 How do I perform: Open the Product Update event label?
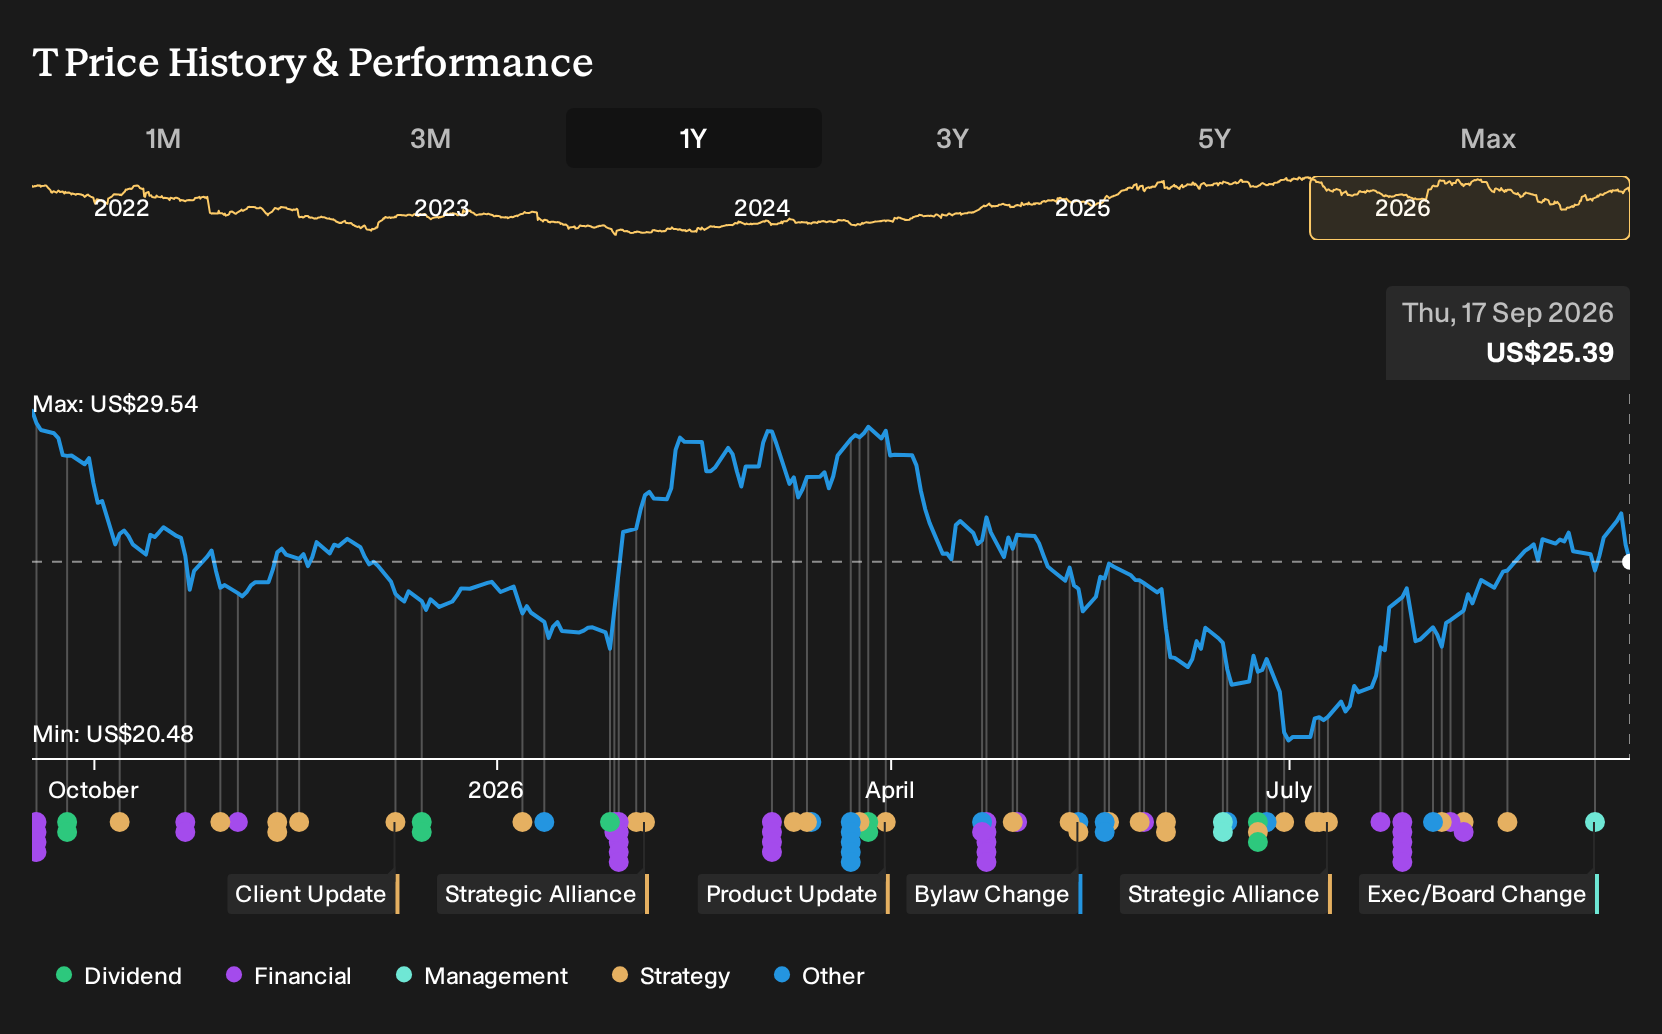click(792, 894)
